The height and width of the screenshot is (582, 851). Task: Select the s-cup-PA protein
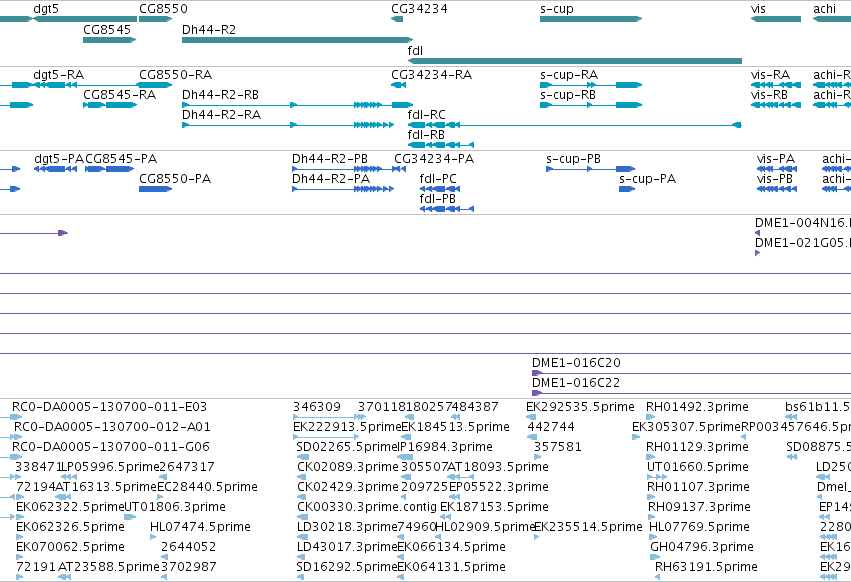(627, 189)
